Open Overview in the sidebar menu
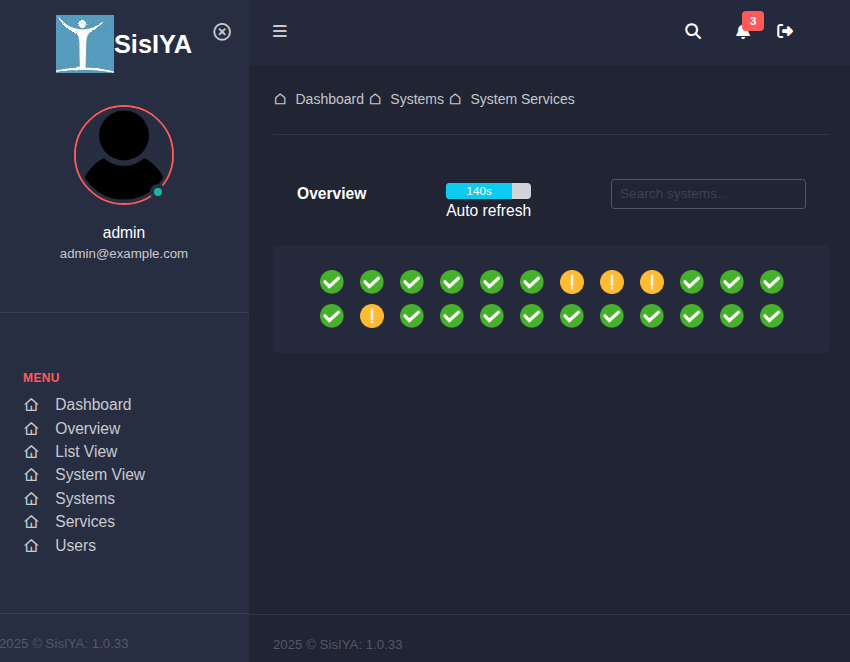Viewport: 850px width, 662px height. point(88,428)
